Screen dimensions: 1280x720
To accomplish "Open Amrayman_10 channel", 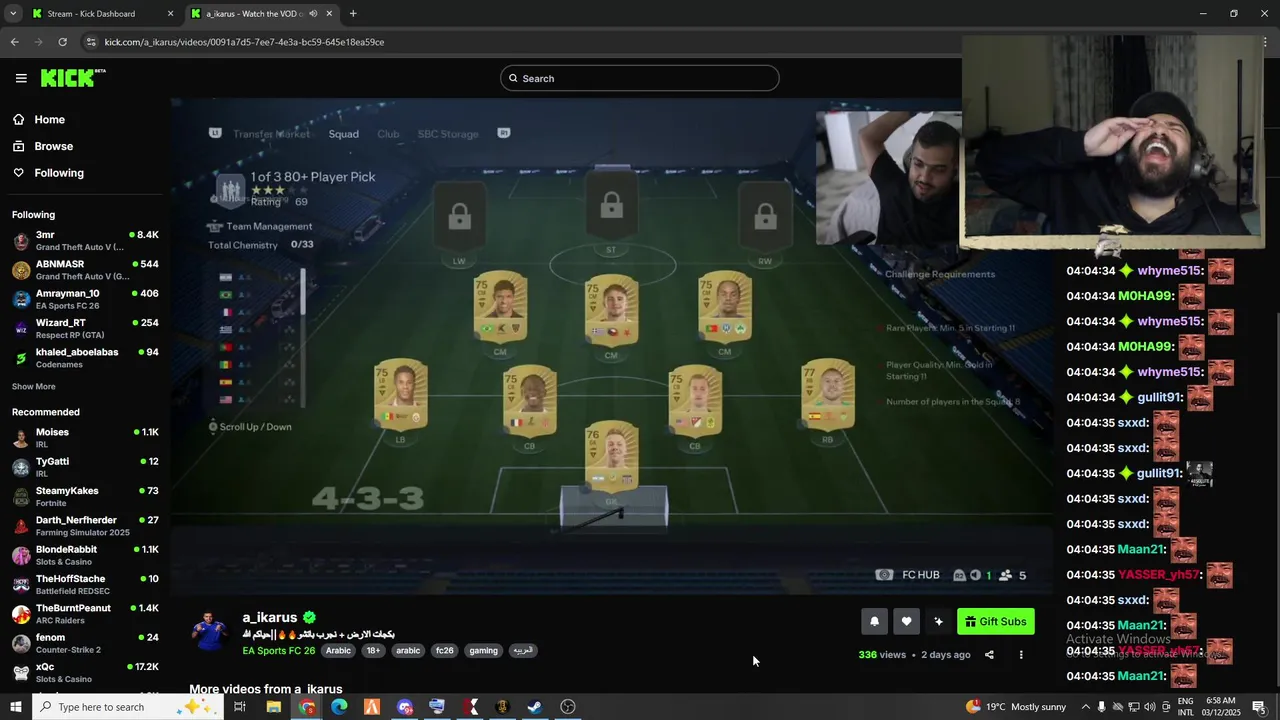I will (x=84, y=299).
